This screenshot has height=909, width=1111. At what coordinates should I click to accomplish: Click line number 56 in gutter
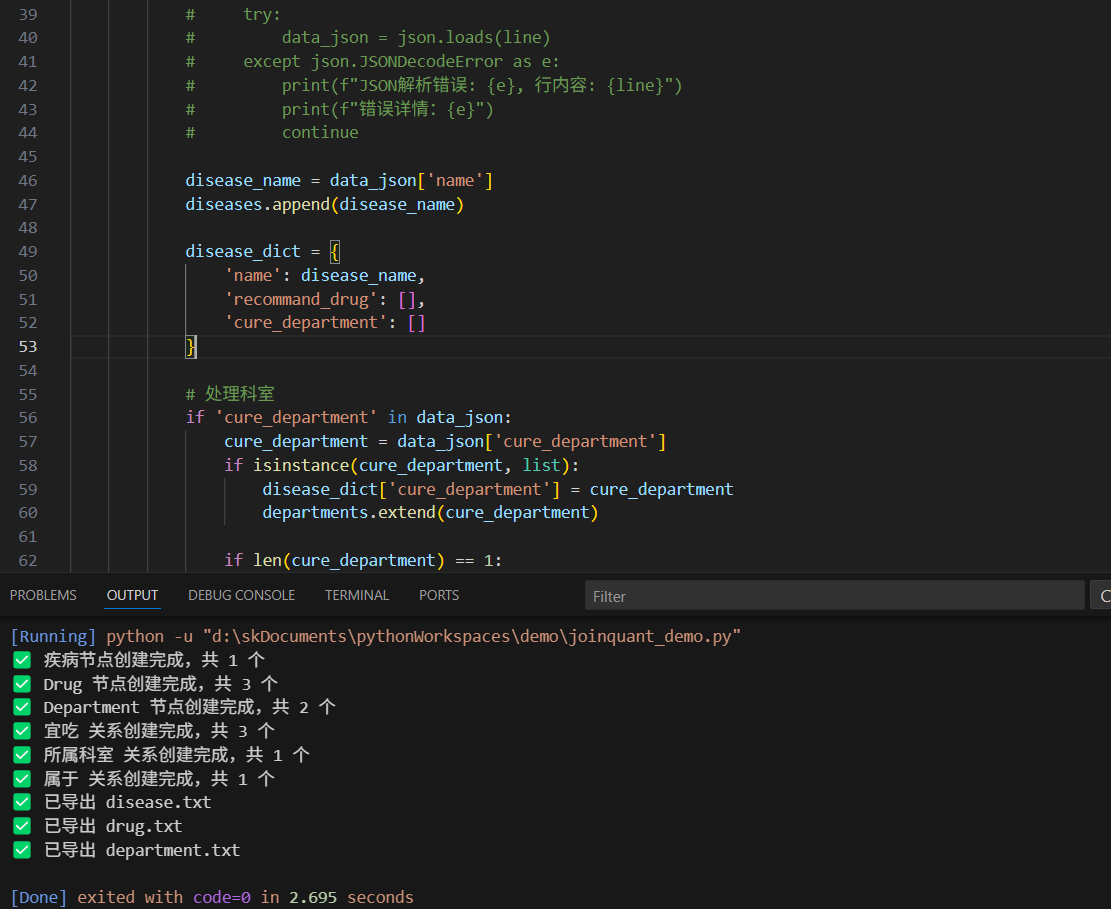pos(28,417)
